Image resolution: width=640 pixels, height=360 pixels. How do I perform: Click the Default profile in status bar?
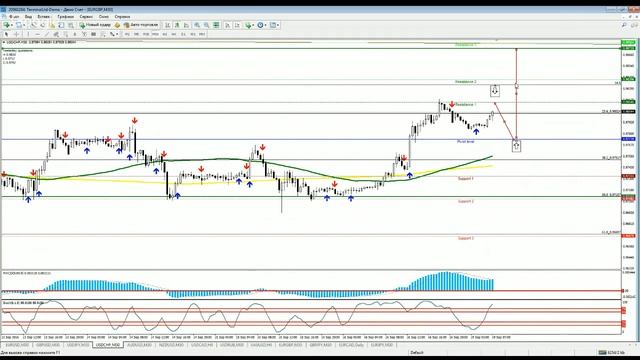coord(417,352)
